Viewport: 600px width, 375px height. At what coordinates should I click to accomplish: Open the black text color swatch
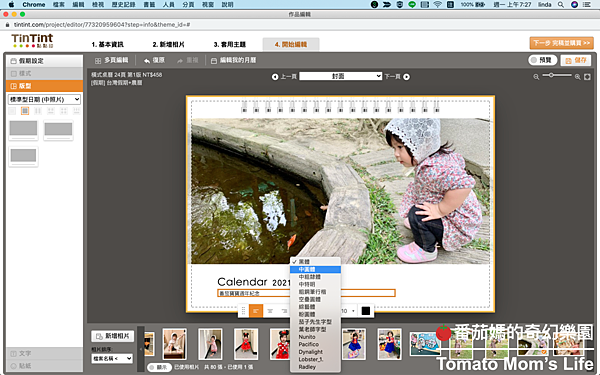point(366,311)
